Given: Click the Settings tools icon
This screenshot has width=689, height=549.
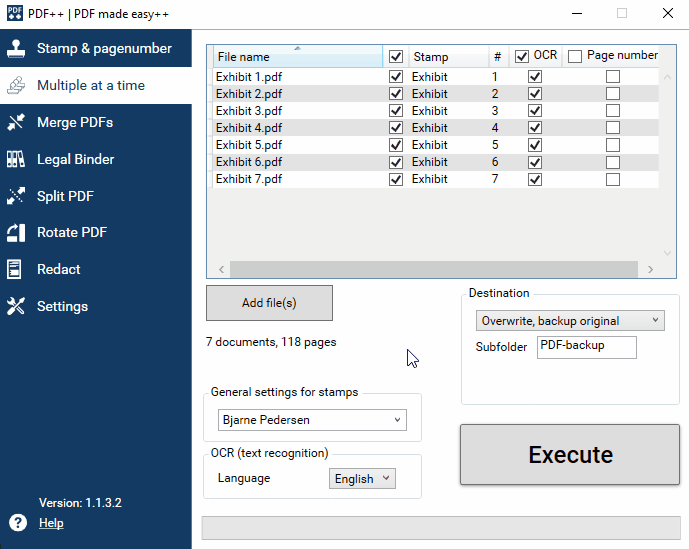Looking at the screenshot, I should (x=16, y=306).
